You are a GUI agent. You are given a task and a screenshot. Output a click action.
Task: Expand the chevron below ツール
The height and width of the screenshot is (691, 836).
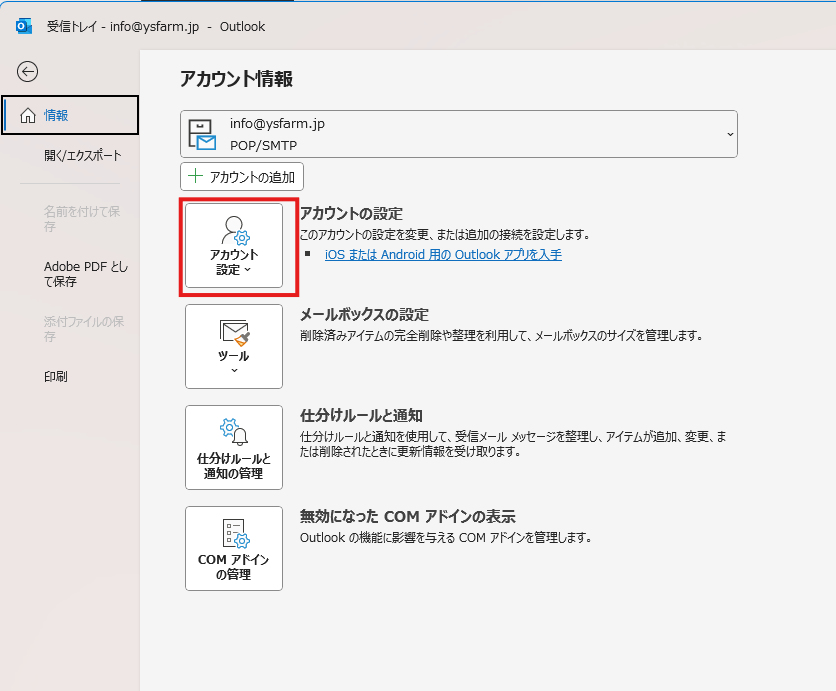[234, 371]
